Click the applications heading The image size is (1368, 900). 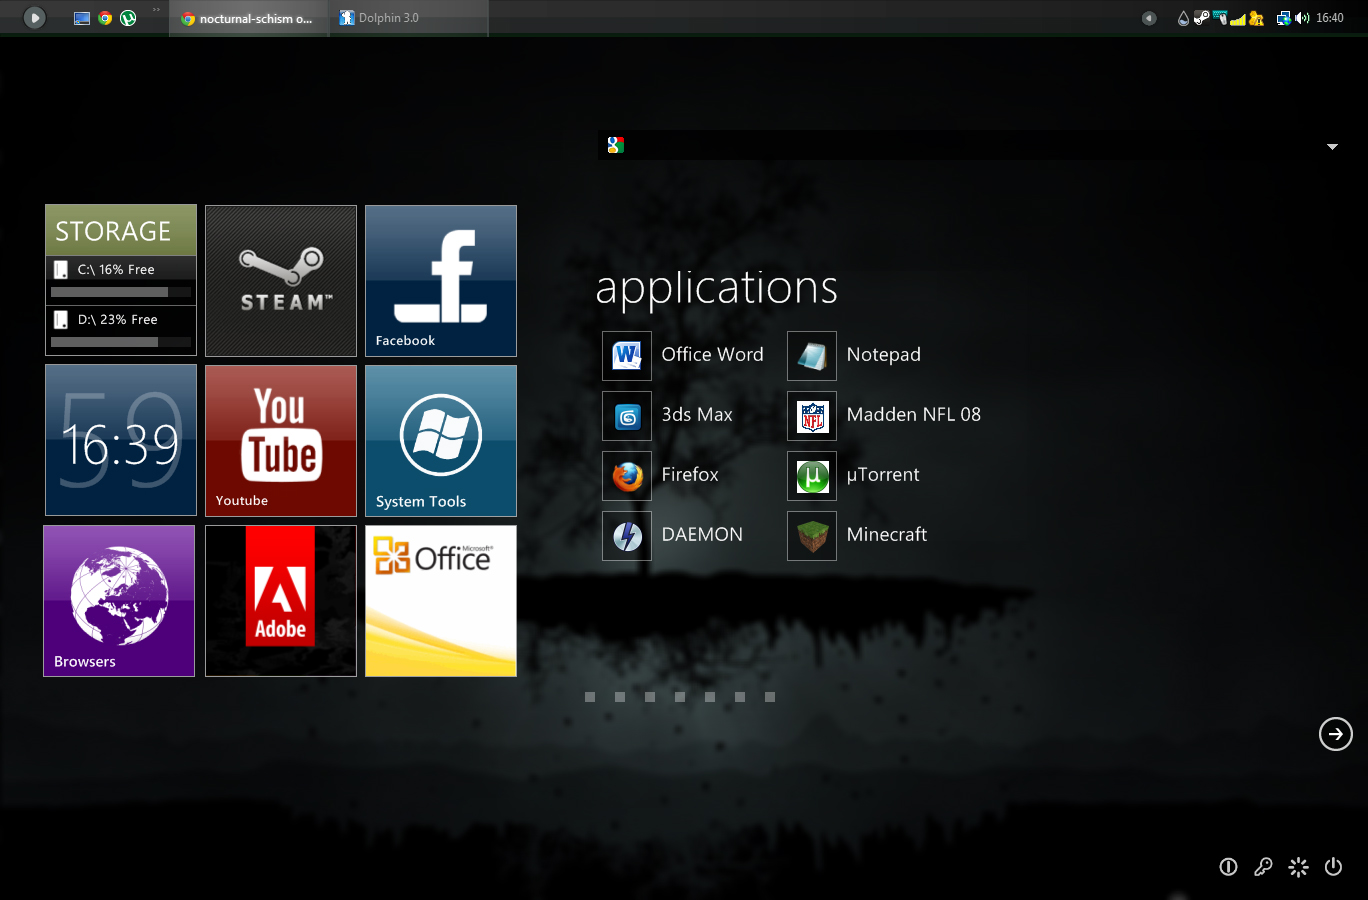click(x=716, y=289)
